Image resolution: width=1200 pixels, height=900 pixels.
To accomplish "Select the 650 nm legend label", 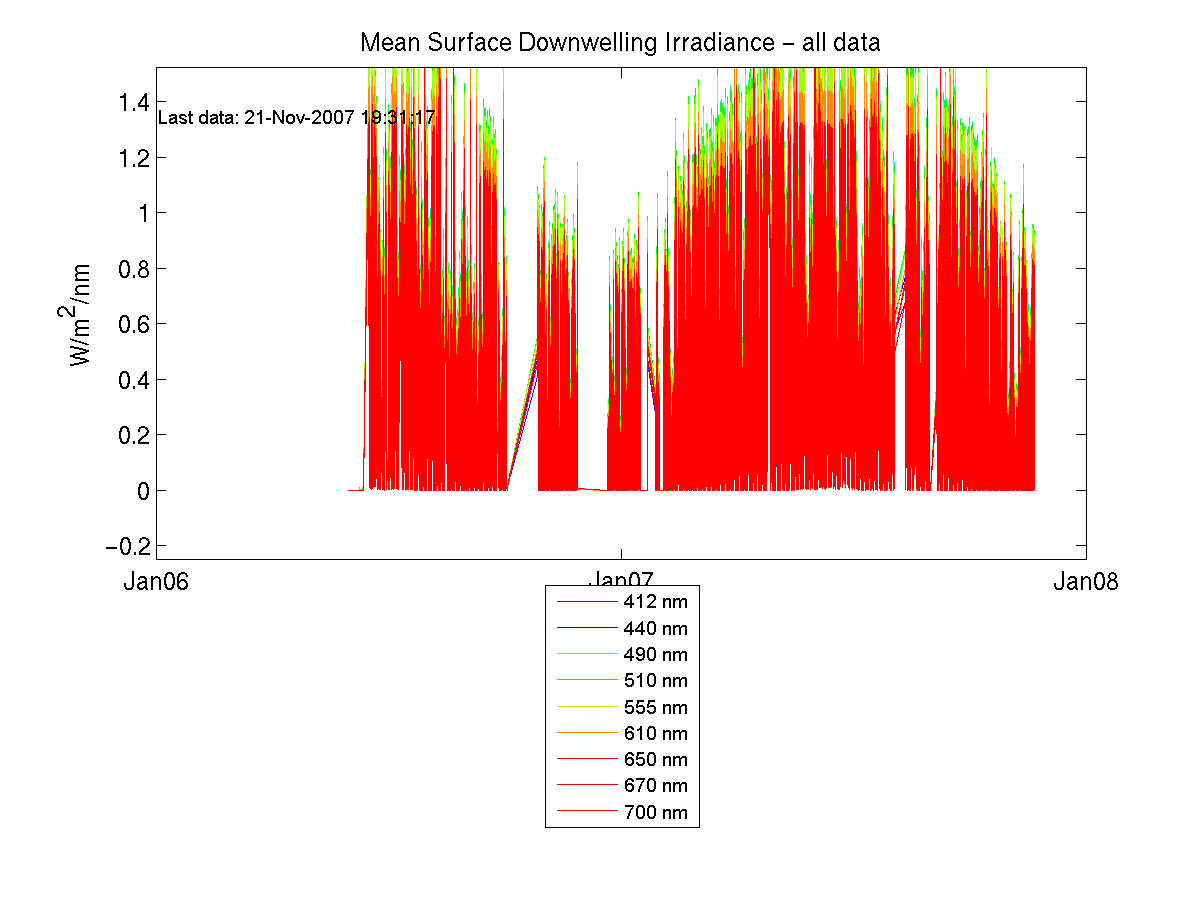I will pyautogui.click(x=655, y=760).
